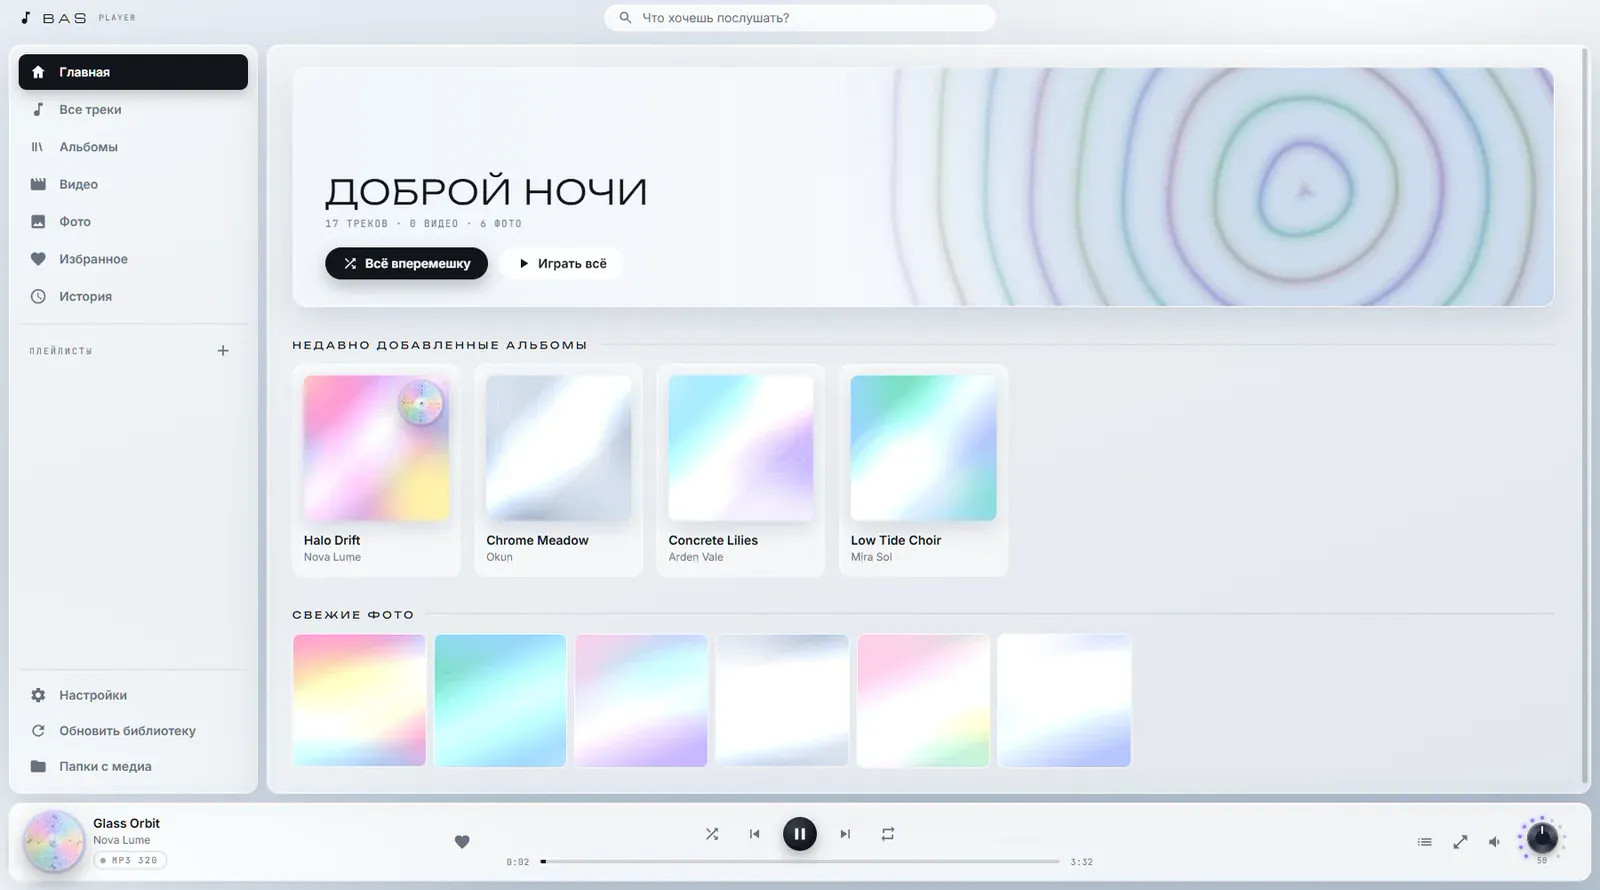The width and height of the screenshot is (1600, 890).
Task: Click the Nova Lume artist in player bar
Action: click(121, 840)
